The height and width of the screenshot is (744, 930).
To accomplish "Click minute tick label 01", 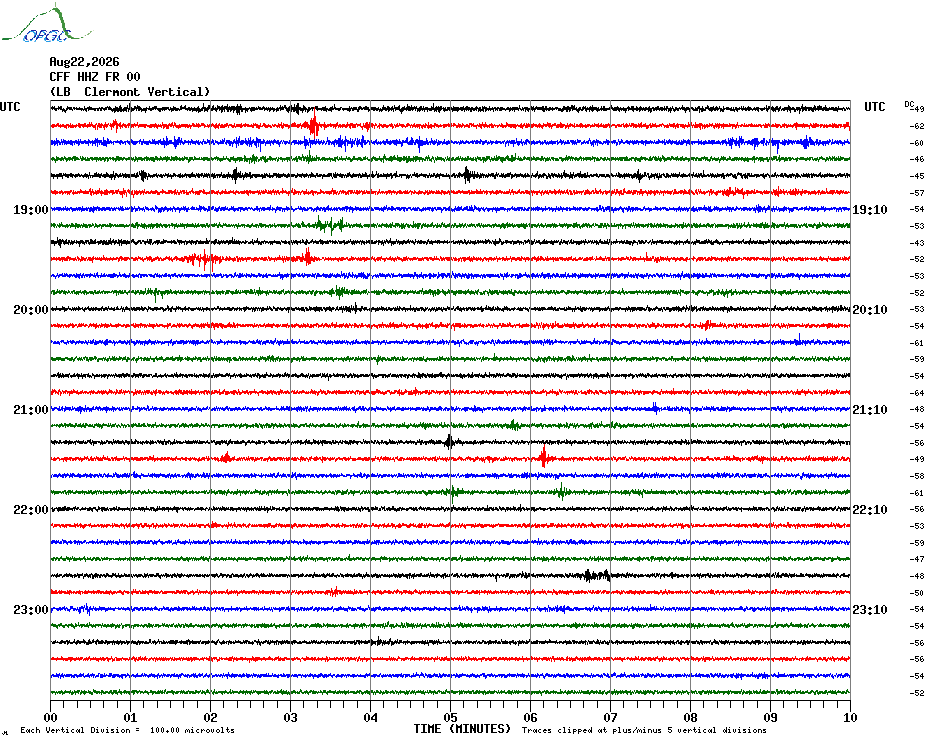I will 130,717.
